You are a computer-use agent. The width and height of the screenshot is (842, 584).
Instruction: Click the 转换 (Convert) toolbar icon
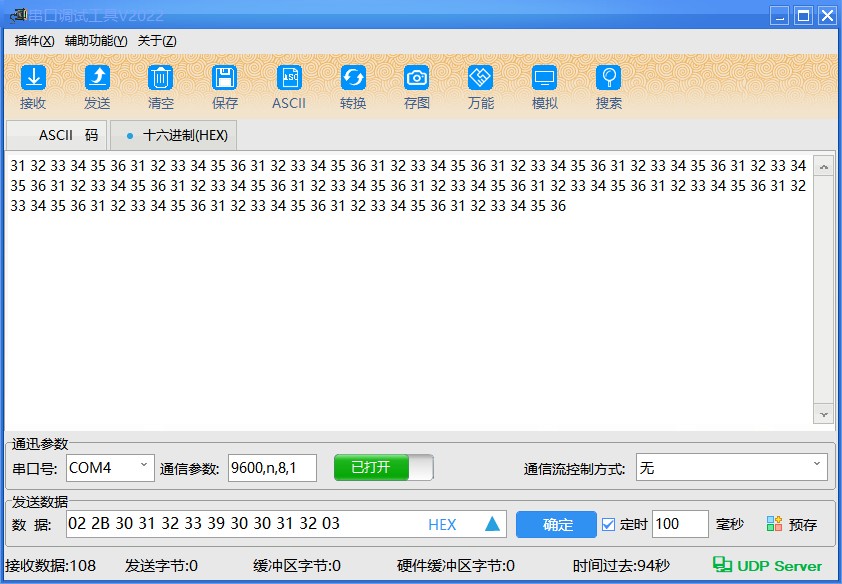353,78
